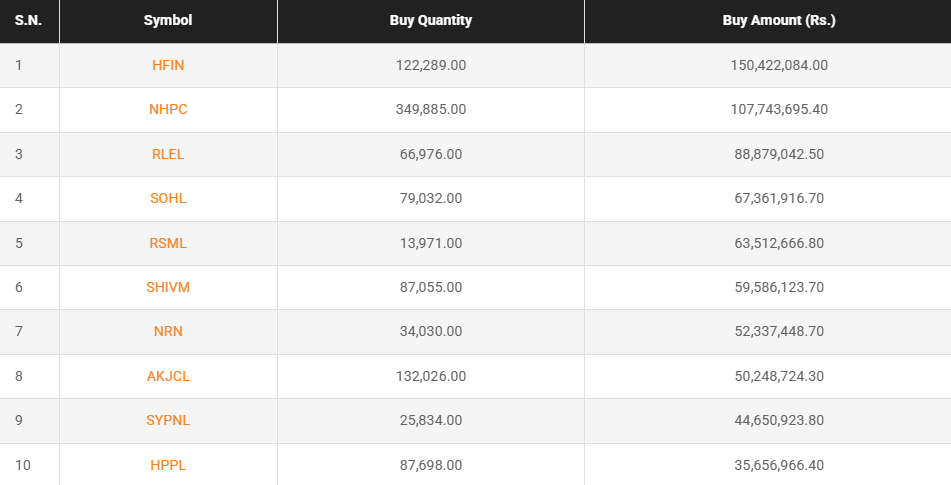
Task: Click AKJCL buy amount 50,248,724.30
Action: (779, 376)
